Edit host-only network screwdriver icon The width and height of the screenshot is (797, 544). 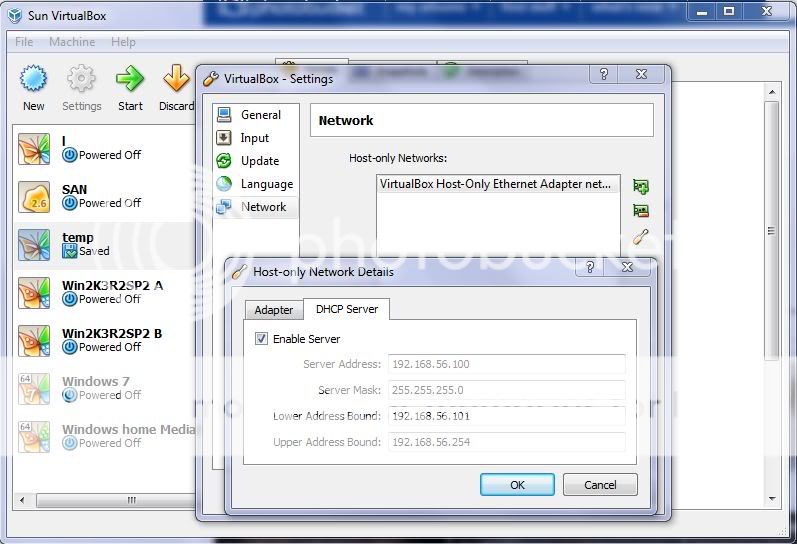pyautogui.click(x=641, y=236)
